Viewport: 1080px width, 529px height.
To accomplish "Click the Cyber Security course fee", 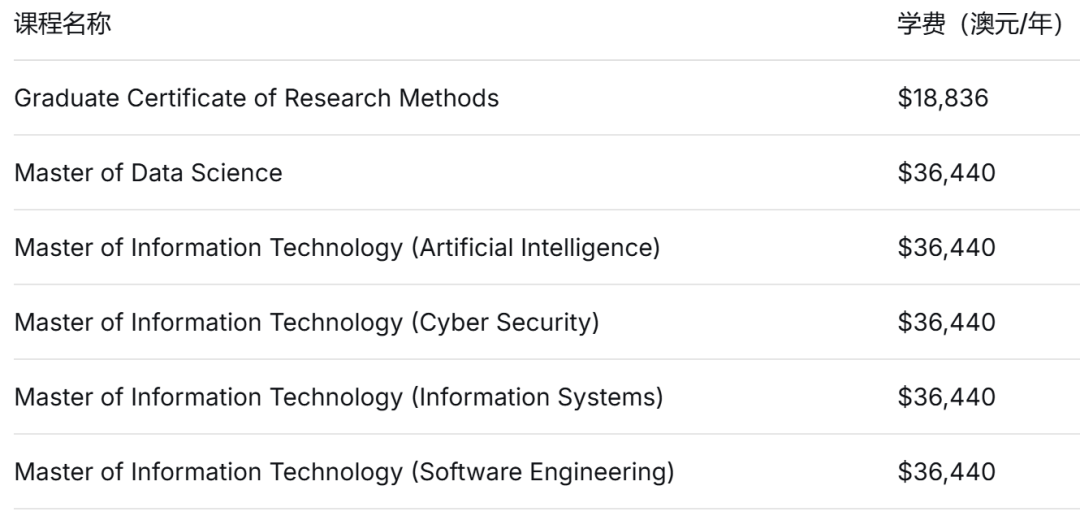I will pos(946,323).
